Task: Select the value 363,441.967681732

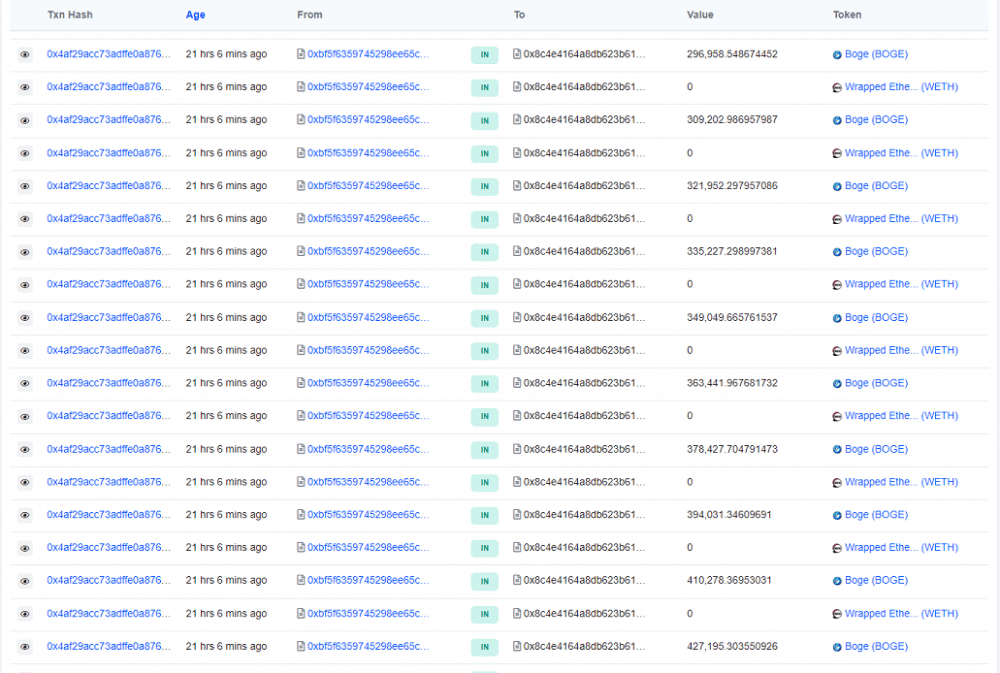Action: pos(732,383)
